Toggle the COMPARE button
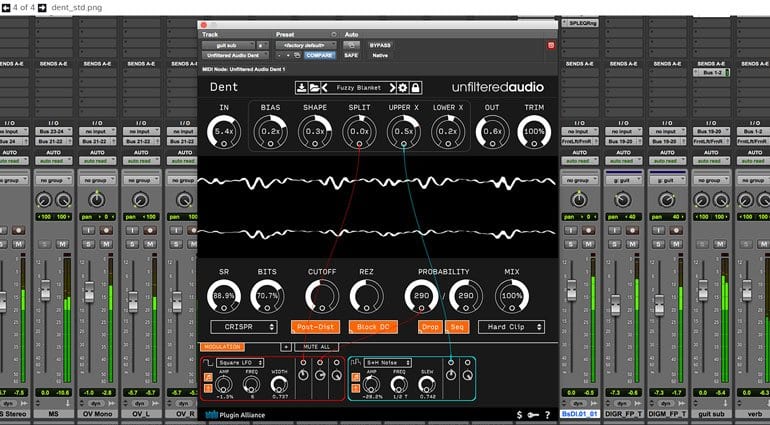 (x=319, y=56)
